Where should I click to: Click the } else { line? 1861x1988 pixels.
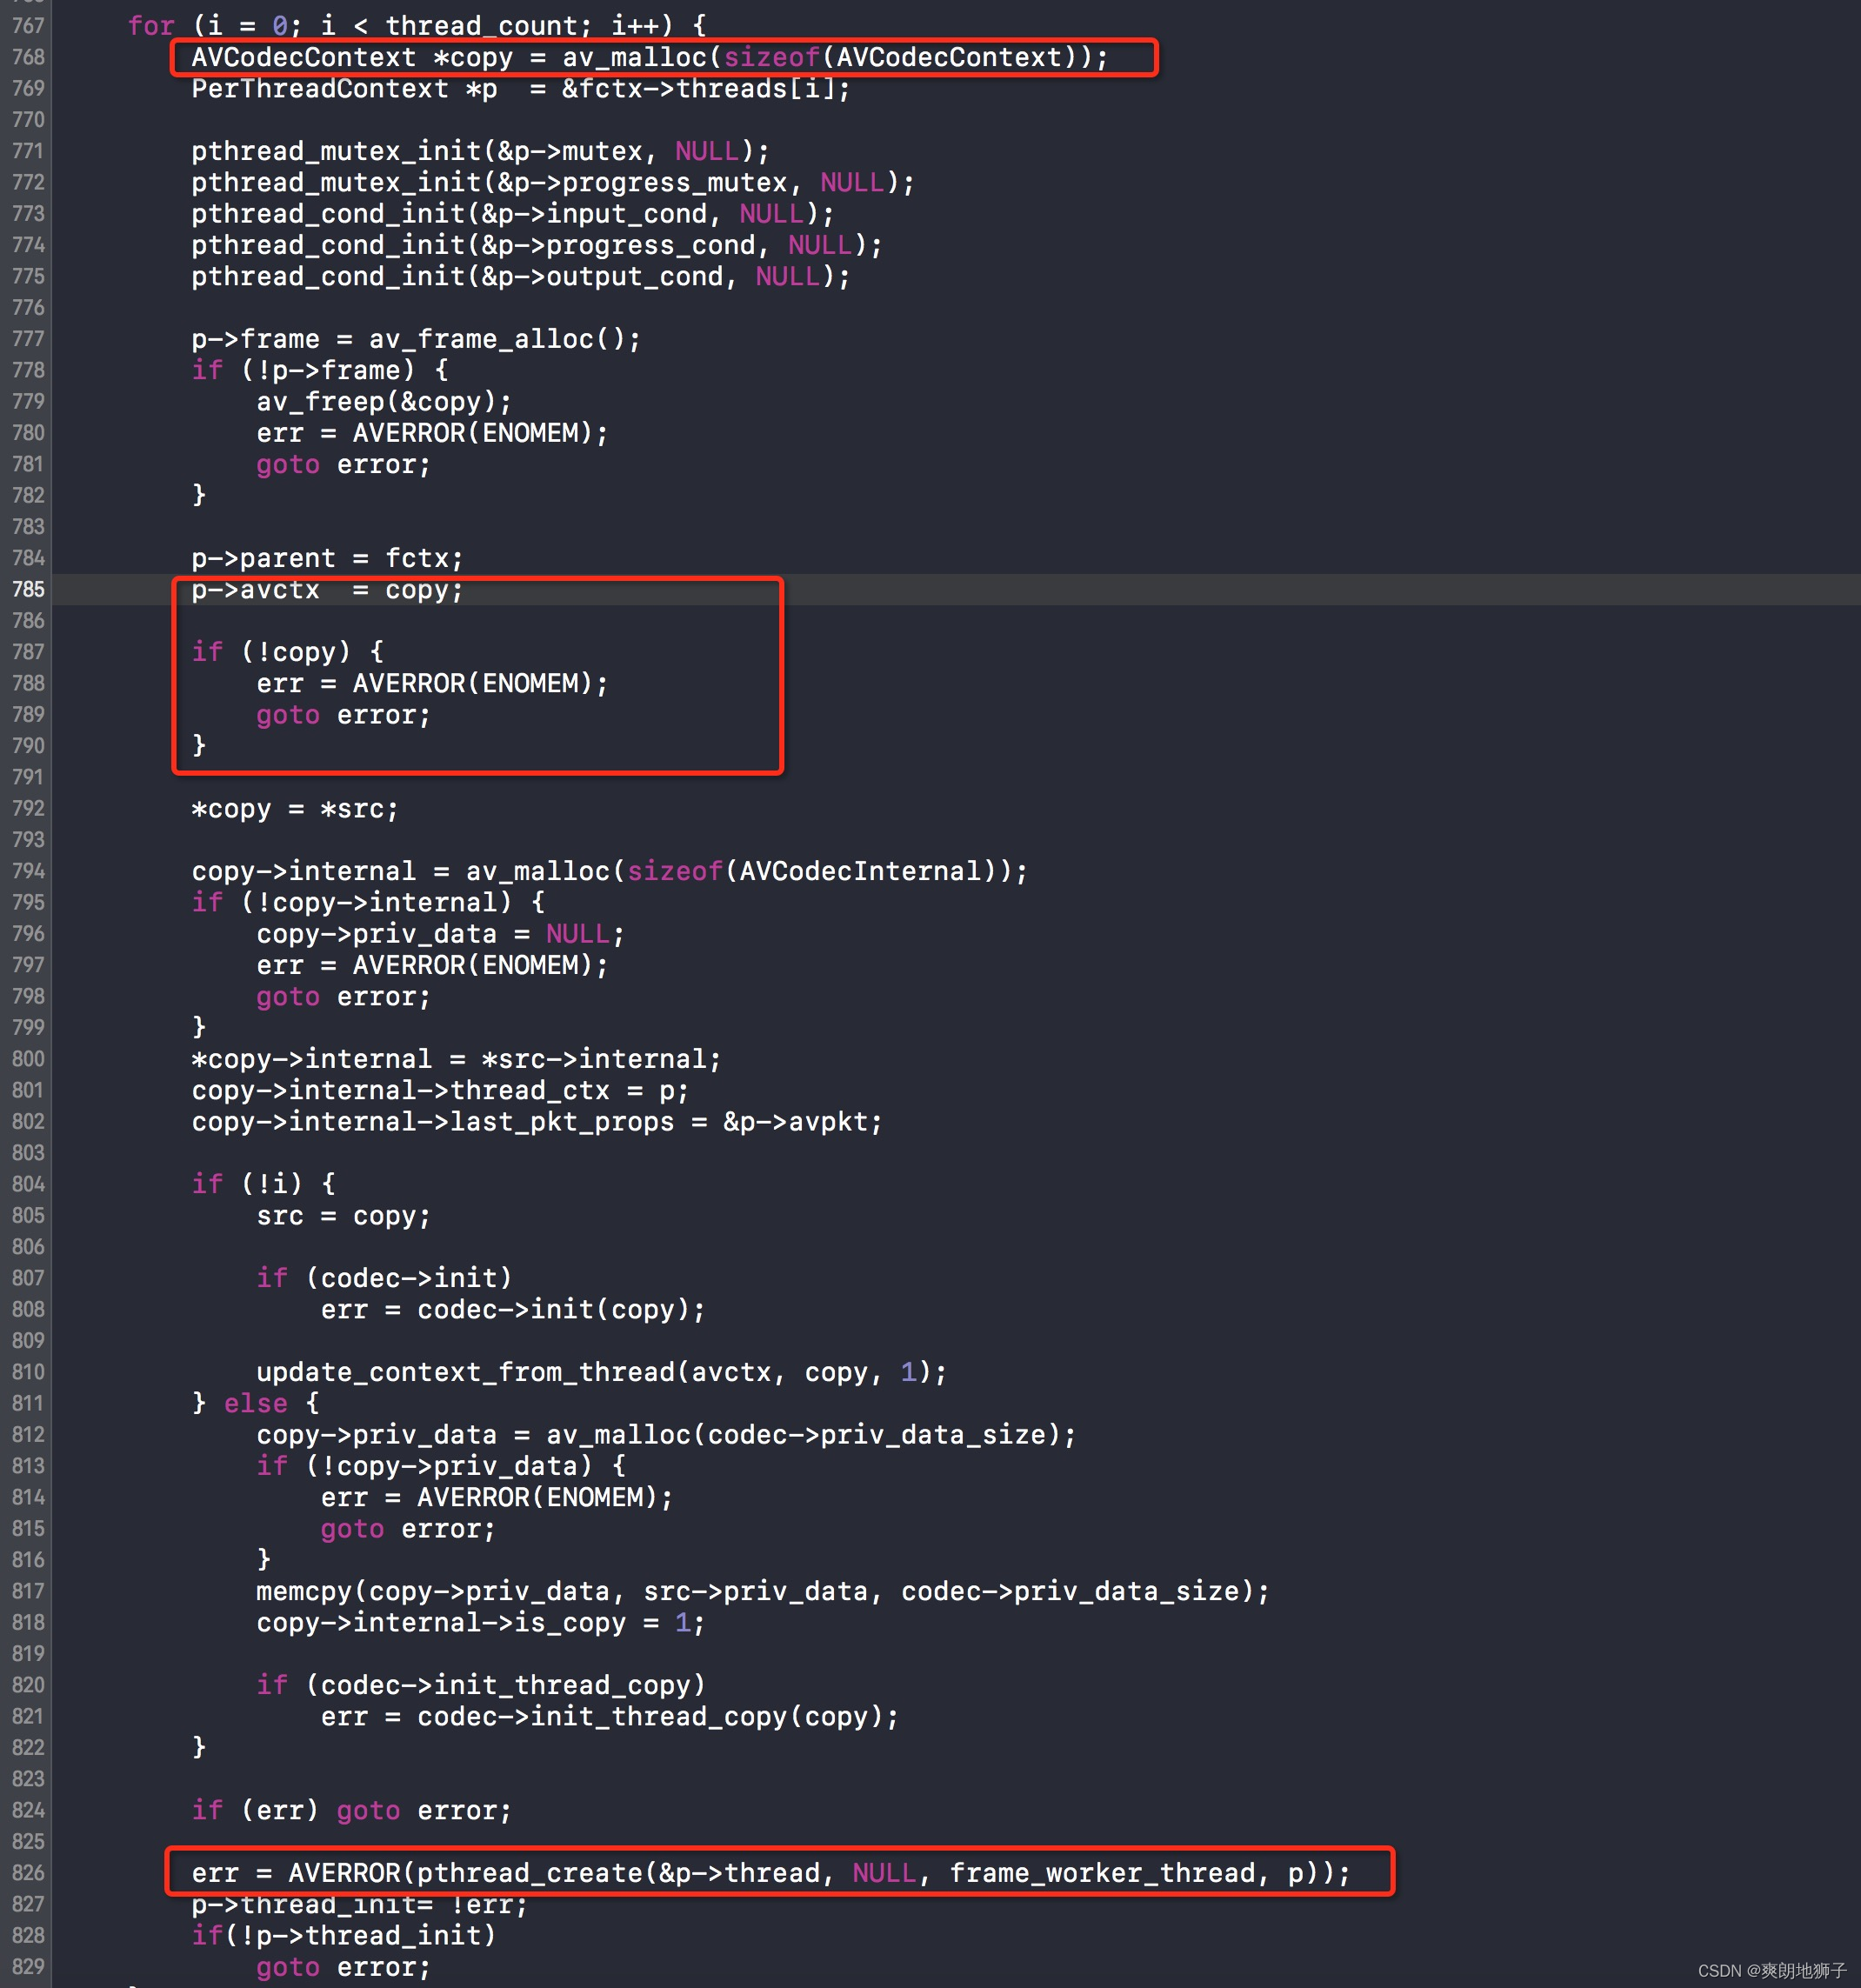point(255,1403)
